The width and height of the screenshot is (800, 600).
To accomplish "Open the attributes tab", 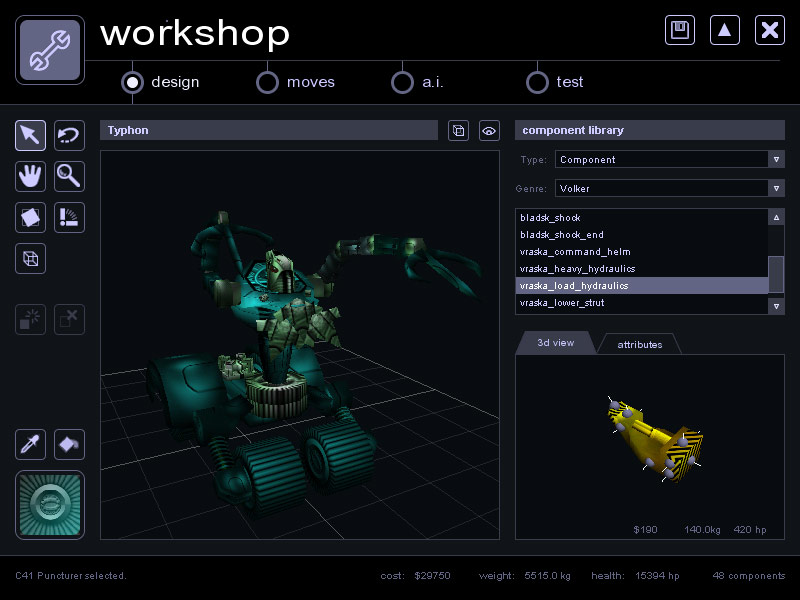I will [639, 344].
